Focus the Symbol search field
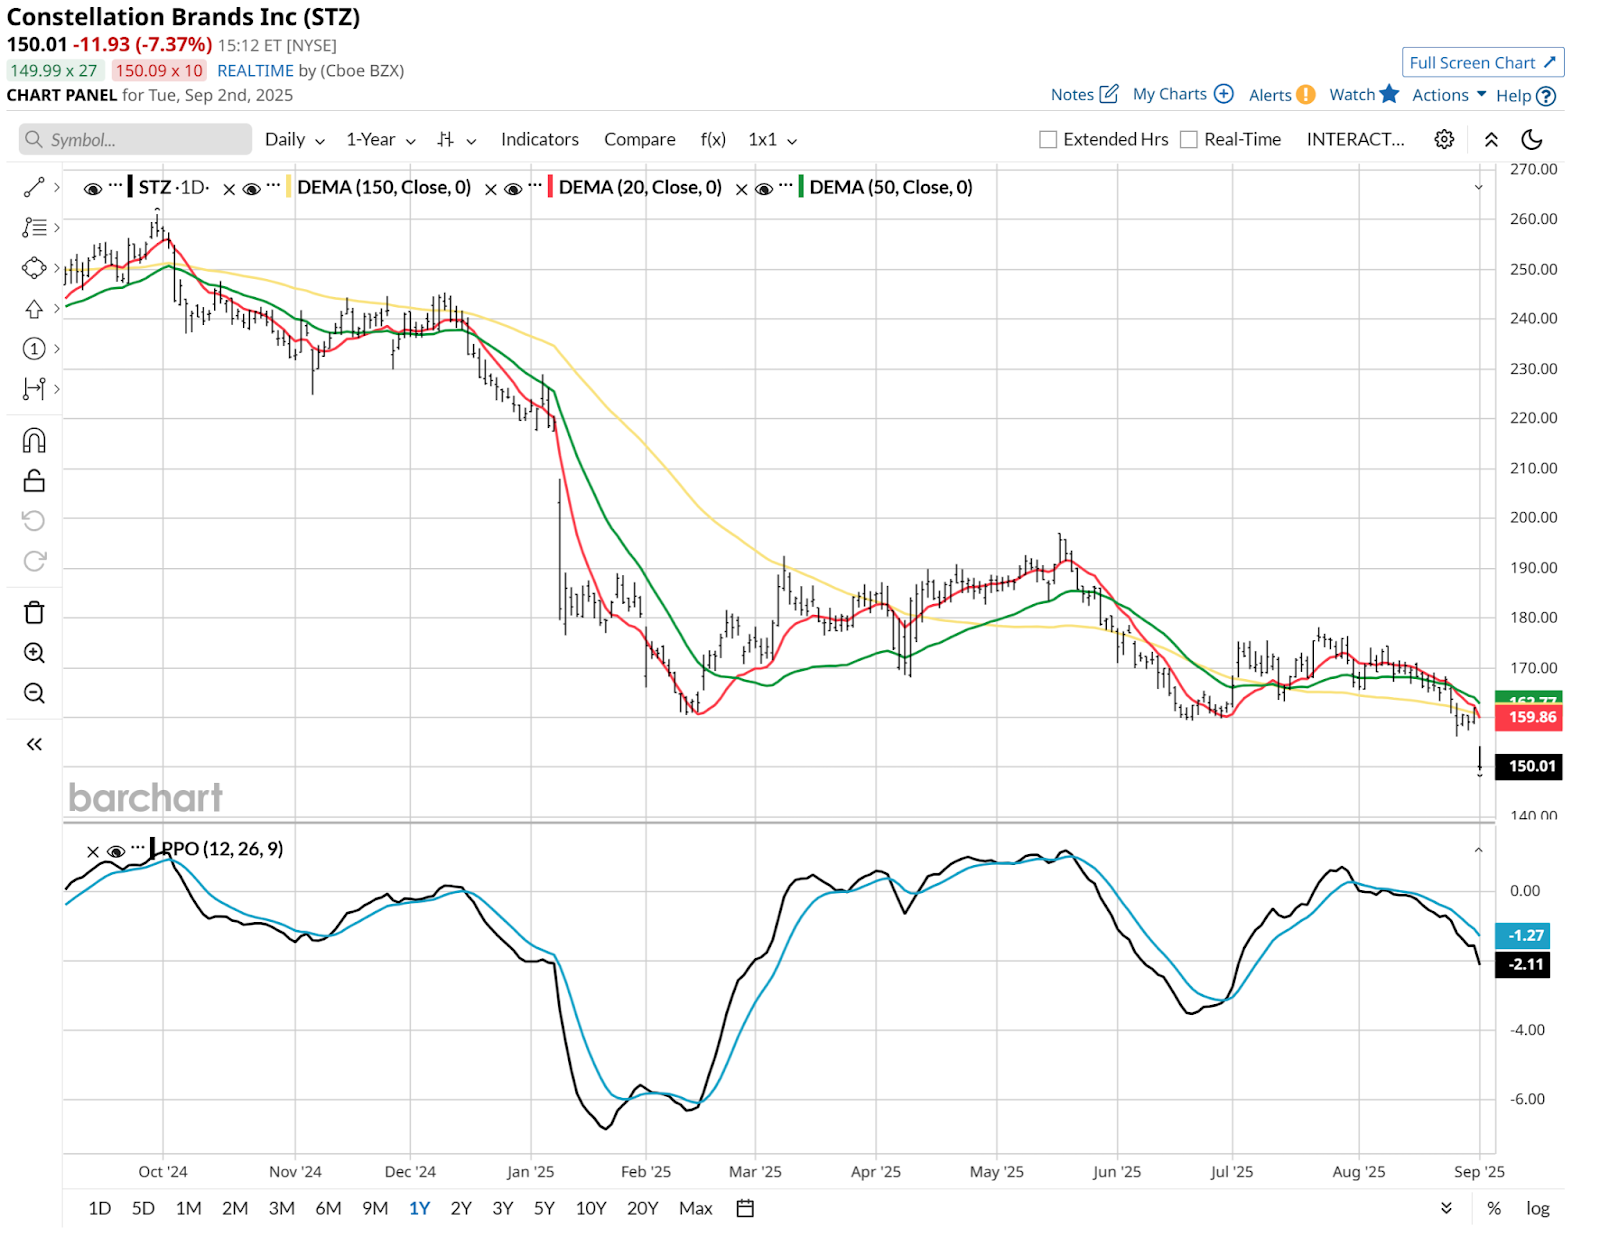The width and height of the screenshot is (1600, 1240). [x=135, y=139]
